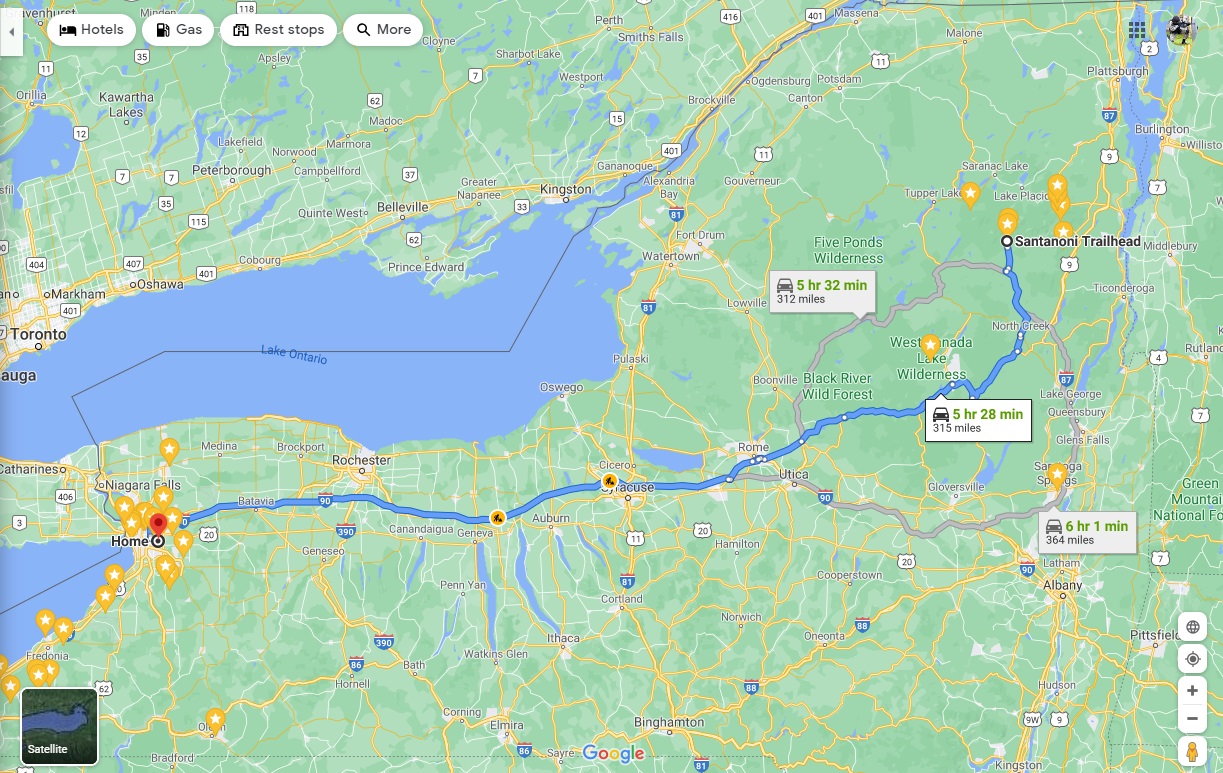Zoom in with the plus button
The height and width of the screenshot is (773, 1223).
[x=1192, y=691]
